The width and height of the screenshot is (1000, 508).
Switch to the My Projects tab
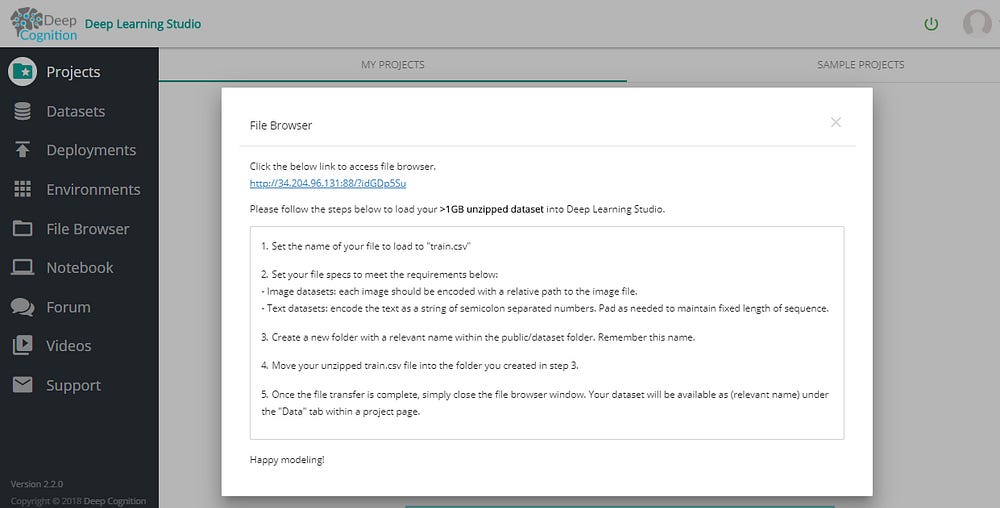(x=392, y=65)
